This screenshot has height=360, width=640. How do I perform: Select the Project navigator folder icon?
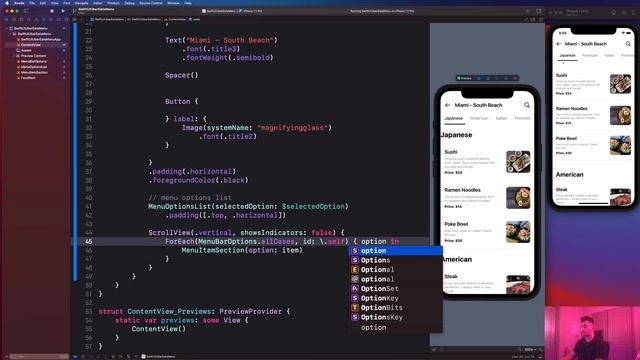[7, 19]
